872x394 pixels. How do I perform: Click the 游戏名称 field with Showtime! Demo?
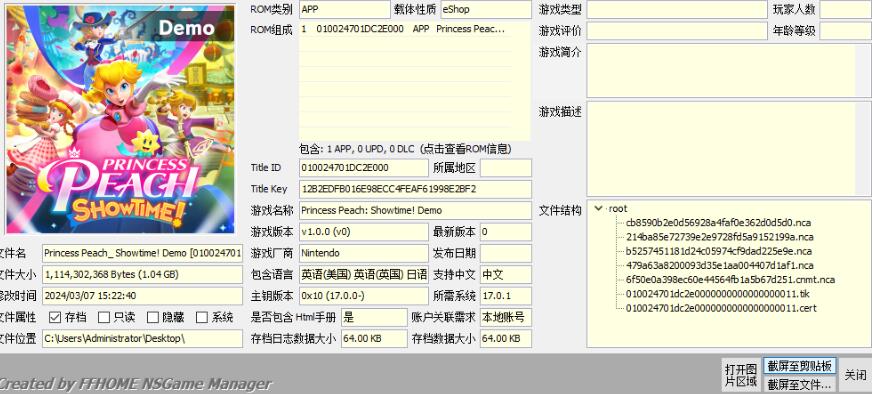point(415,210)
